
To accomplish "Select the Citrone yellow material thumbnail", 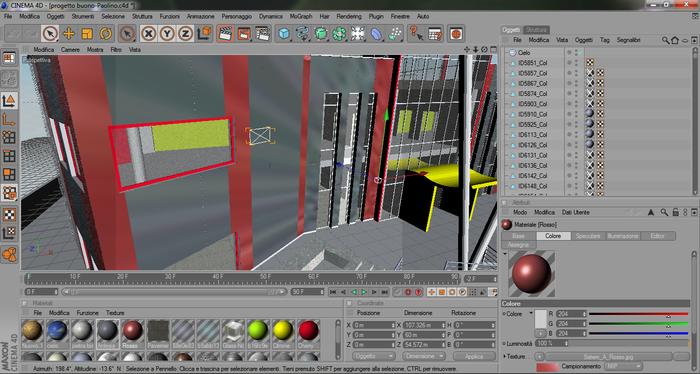I will click(x=283, y=334).
